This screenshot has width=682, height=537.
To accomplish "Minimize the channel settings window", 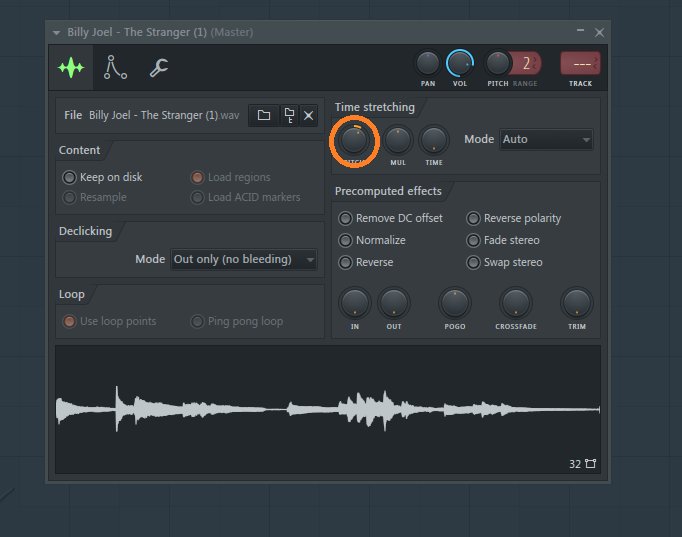I will tap(580, 30).
